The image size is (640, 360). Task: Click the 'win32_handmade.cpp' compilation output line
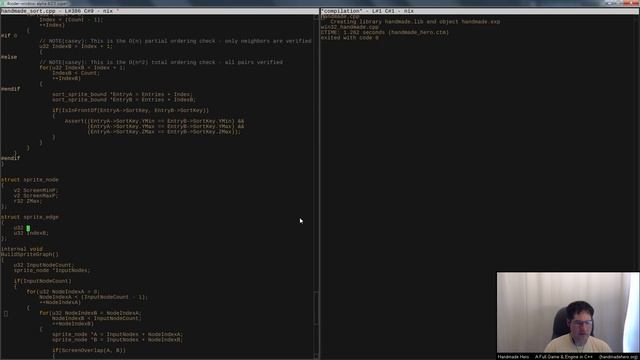click(x=350, y=27)
